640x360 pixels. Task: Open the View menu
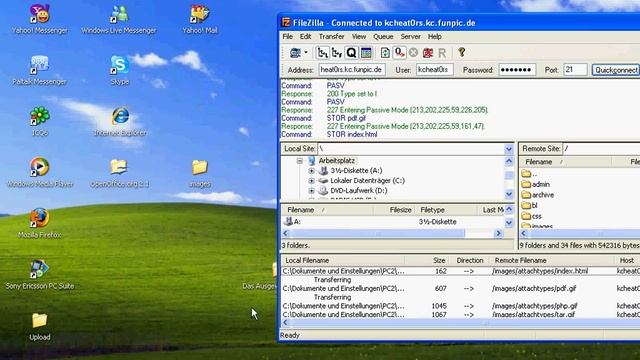pos(359,37)
